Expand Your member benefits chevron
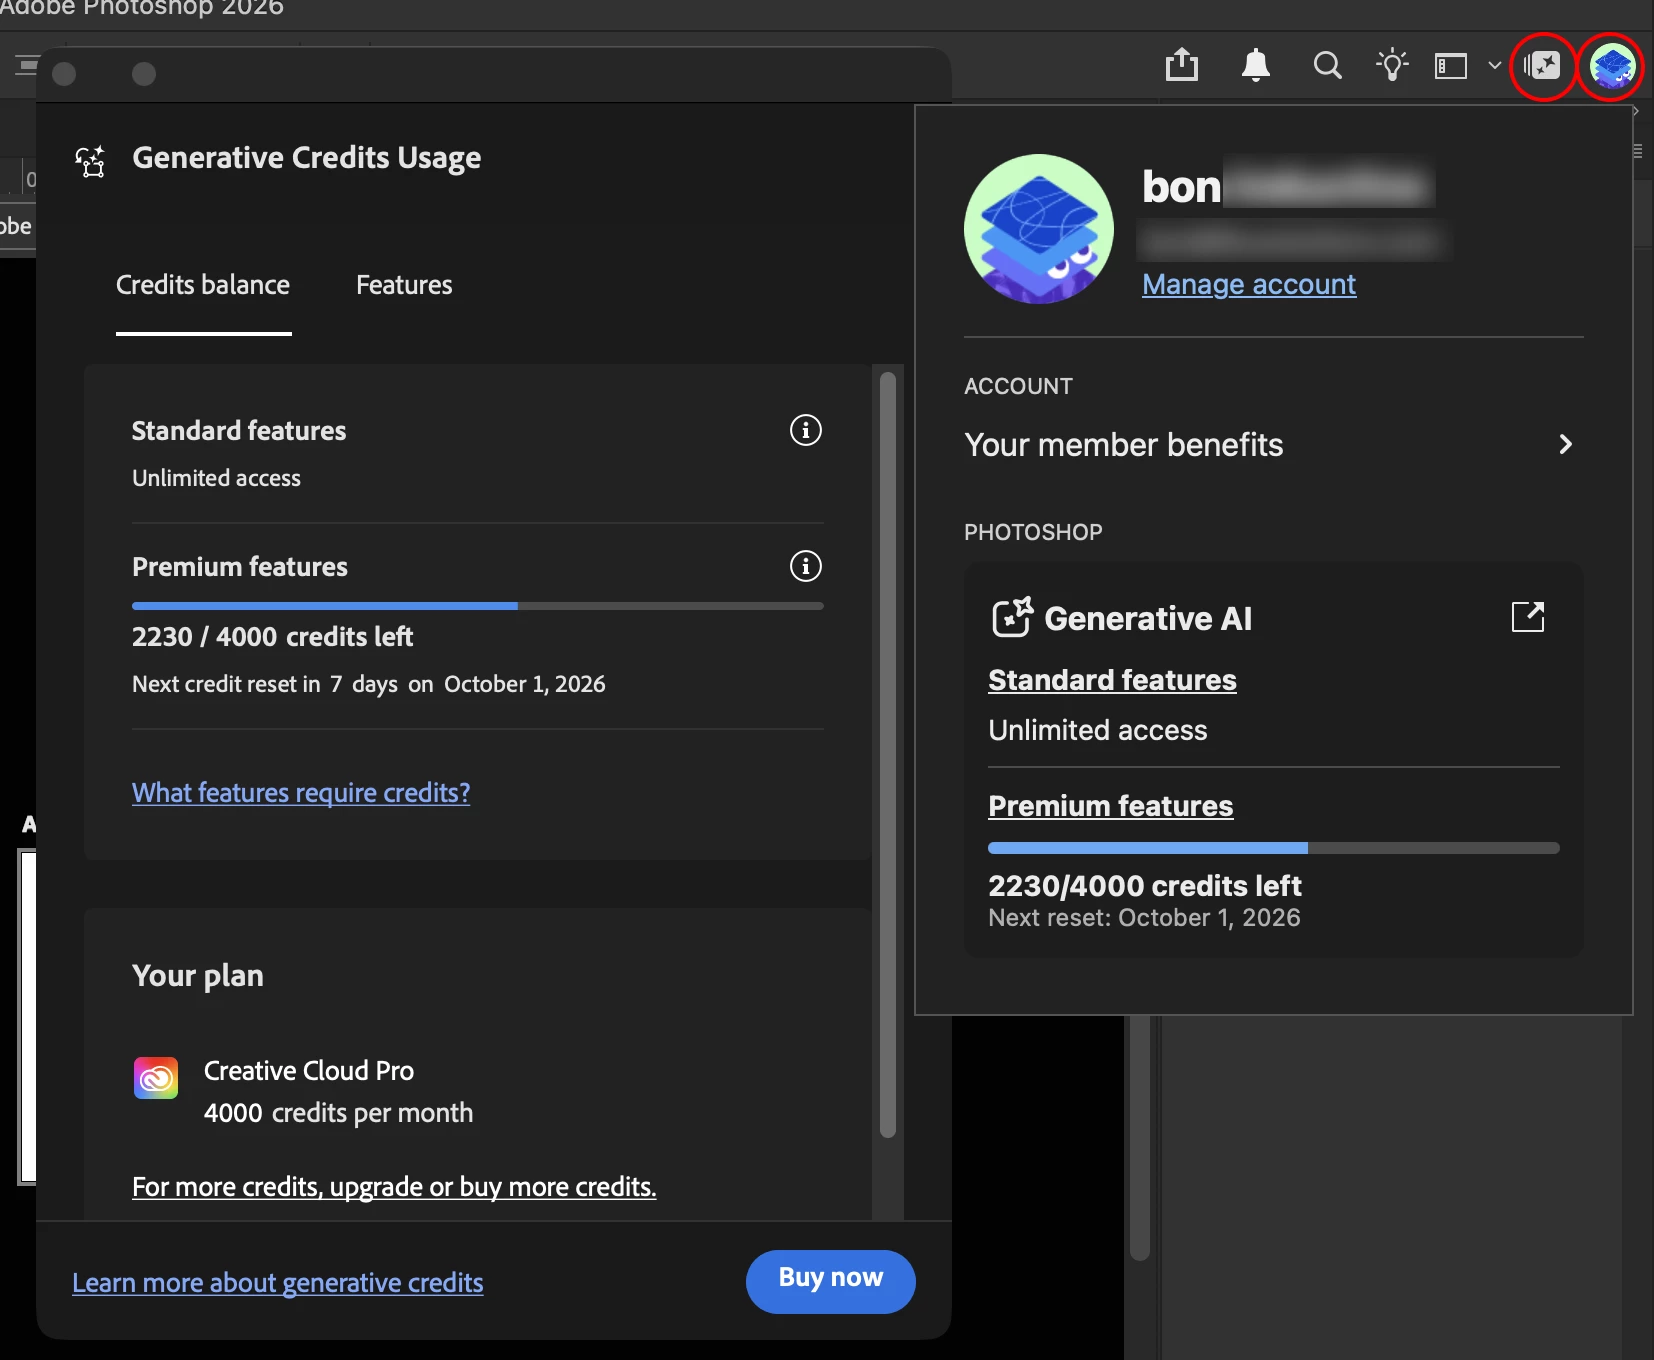Image resolution: width=1654 pixels, height=1360 pixels. click(x=1566, y=444)
